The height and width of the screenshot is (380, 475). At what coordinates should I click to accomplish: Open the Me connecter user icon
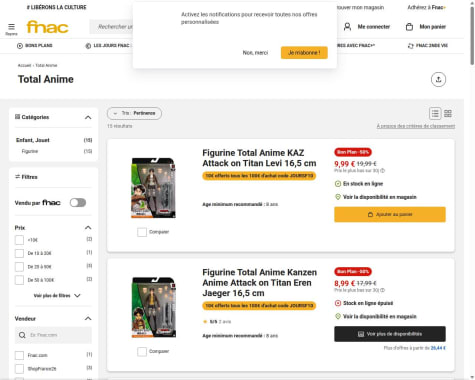pos(347,27)
